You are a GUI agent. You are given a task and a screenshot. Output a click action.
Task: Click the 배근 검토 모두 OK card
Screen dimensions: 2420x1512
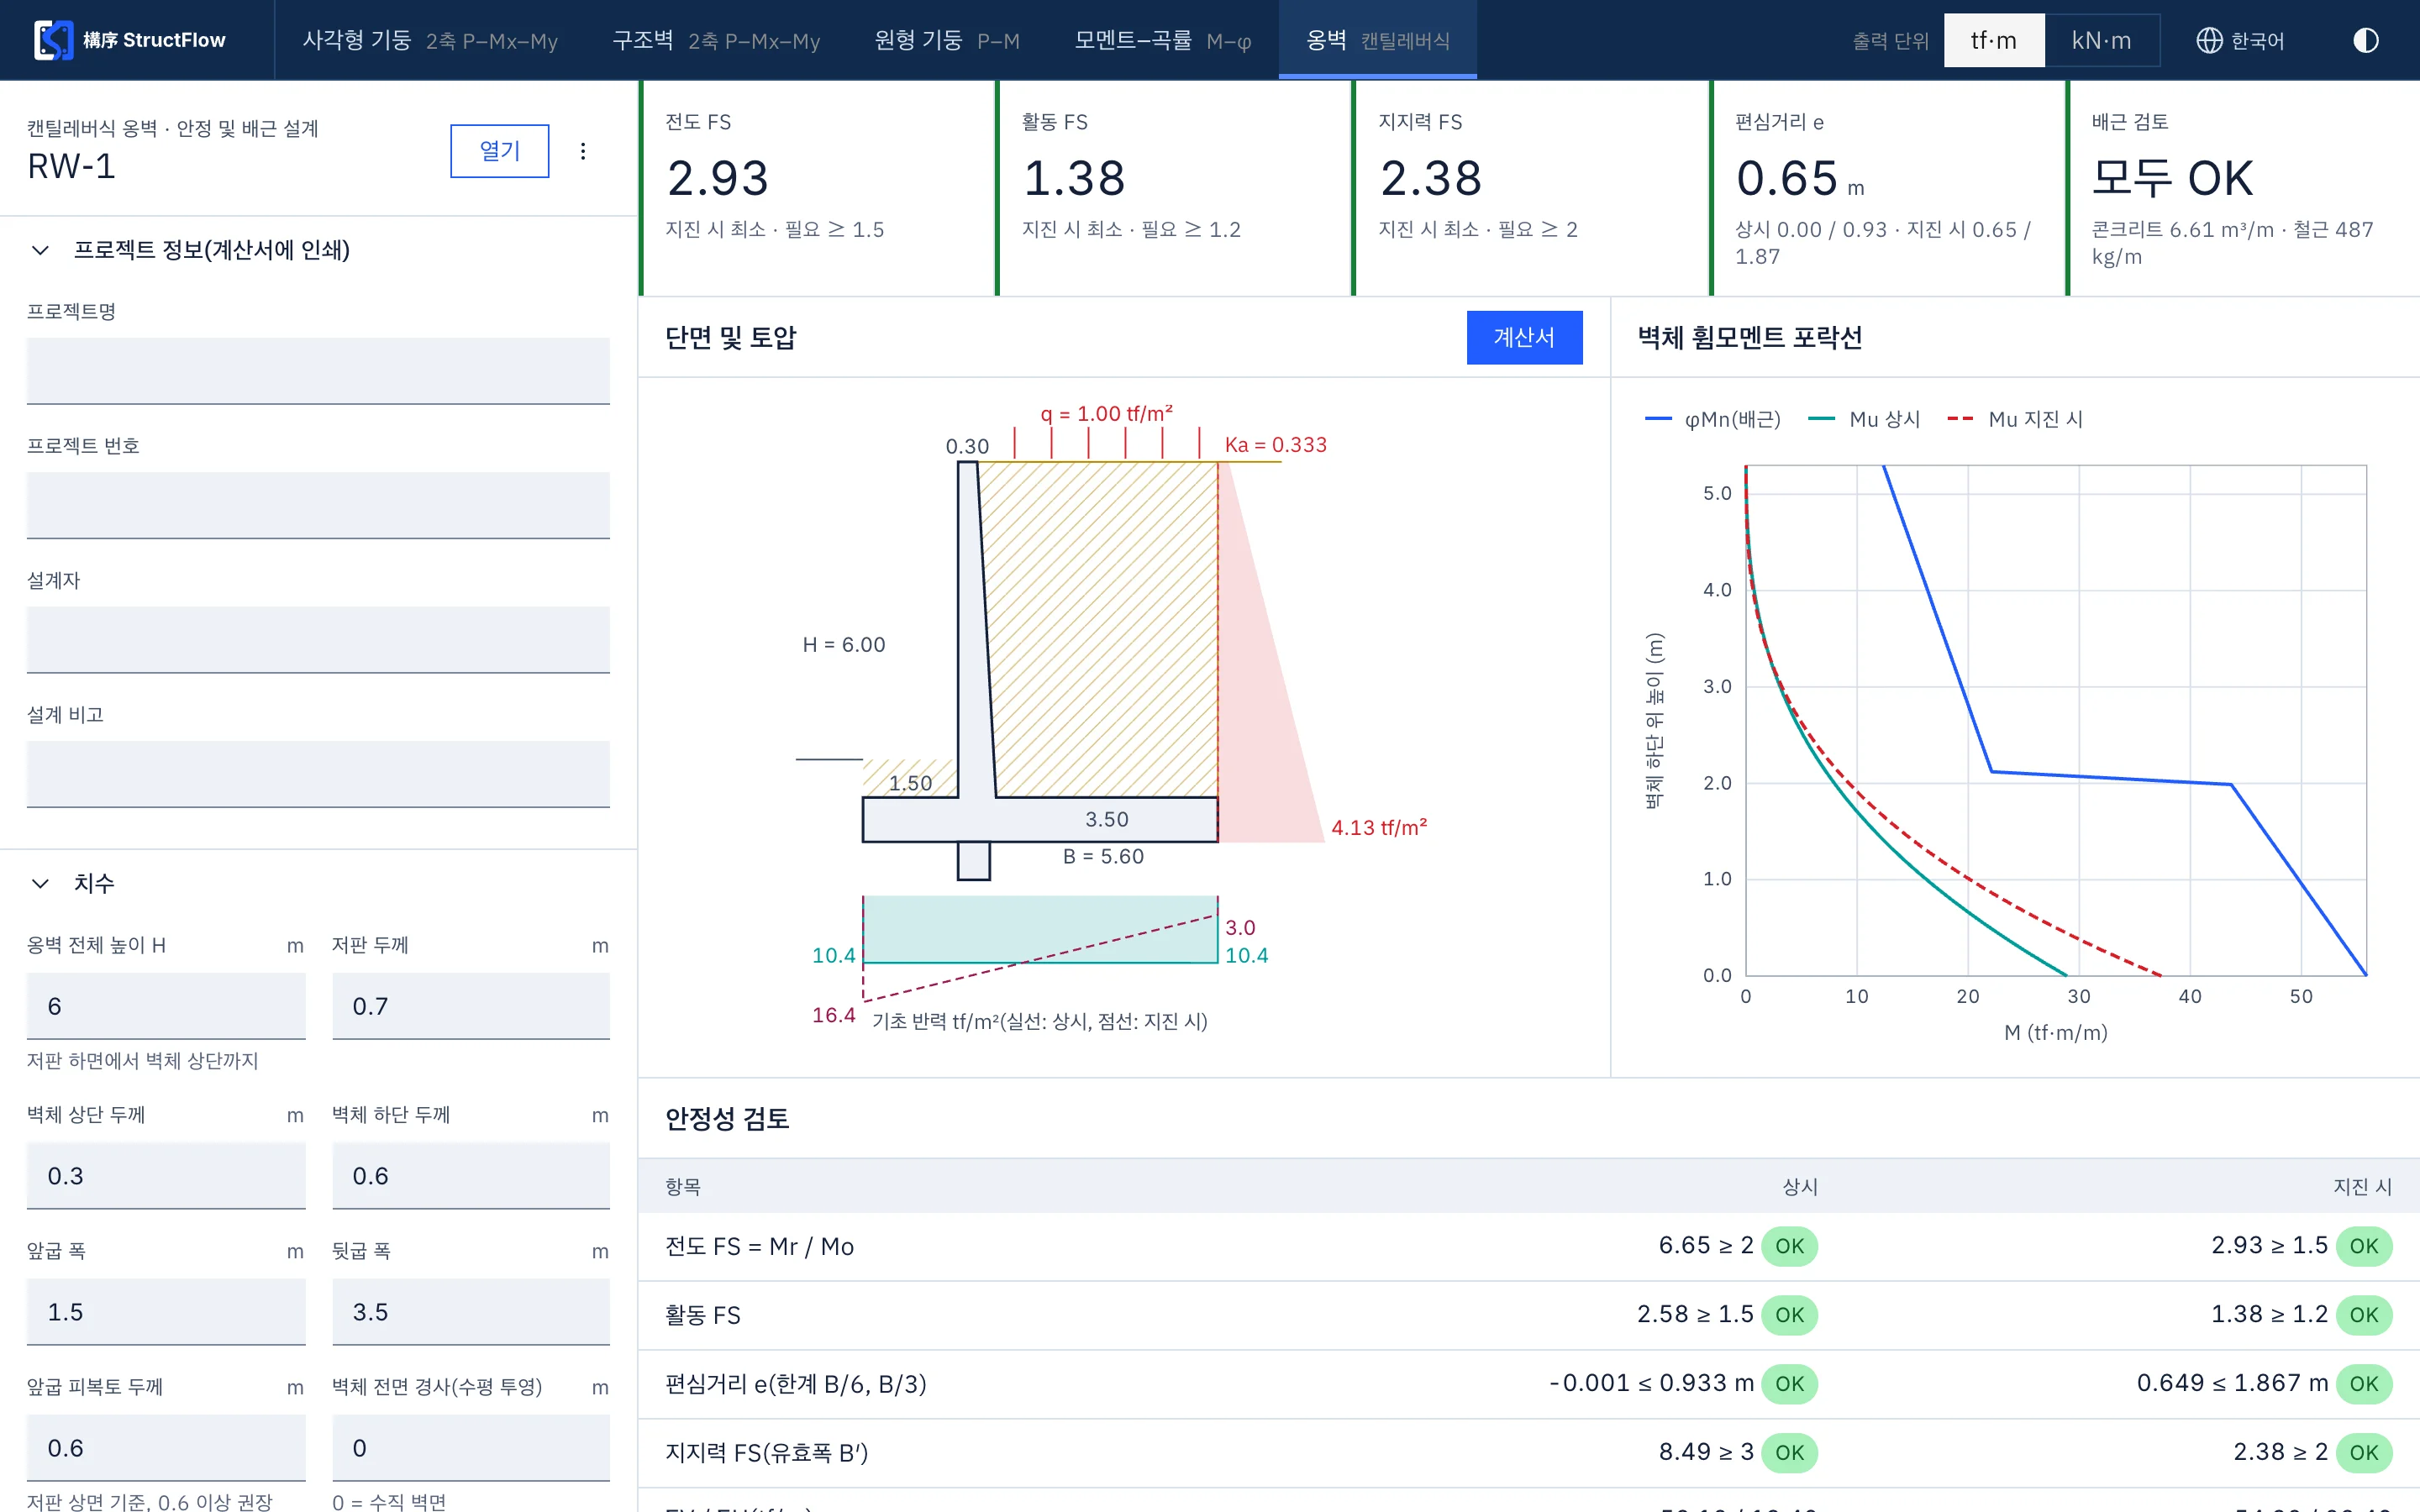coord(2243,188)
